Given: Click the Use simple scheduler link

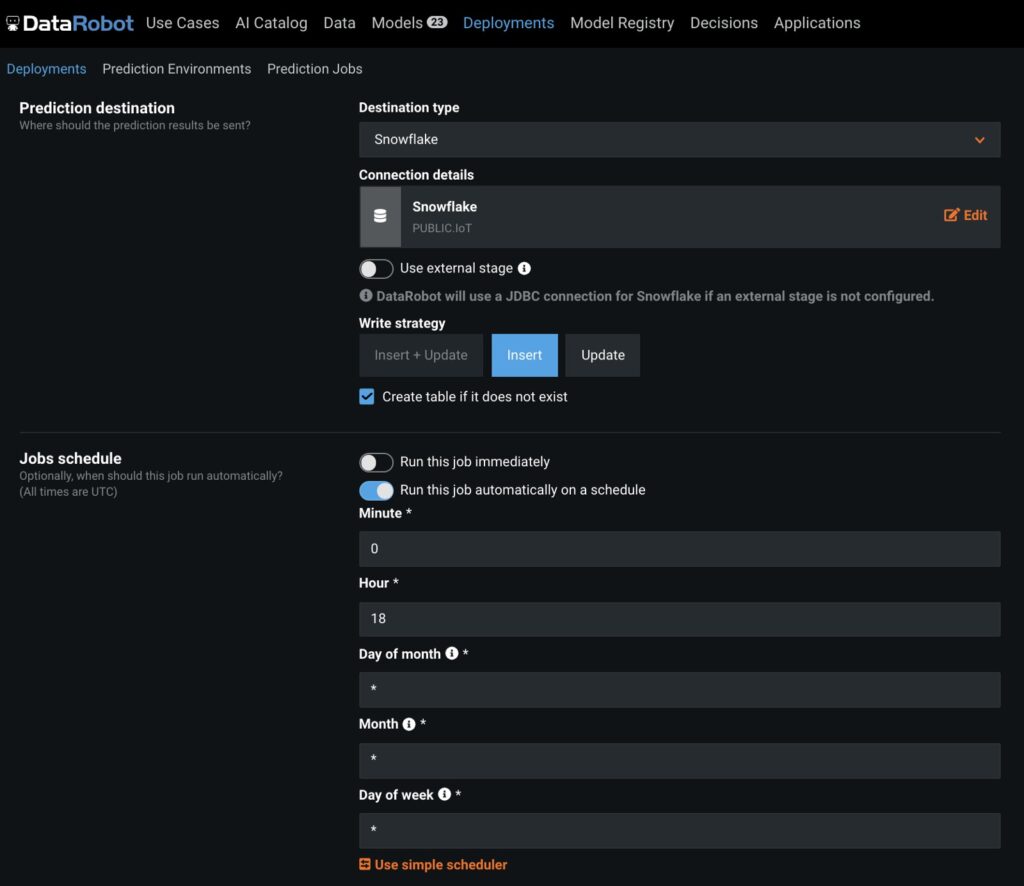Looking at the screenshot, I should [433, 865].
